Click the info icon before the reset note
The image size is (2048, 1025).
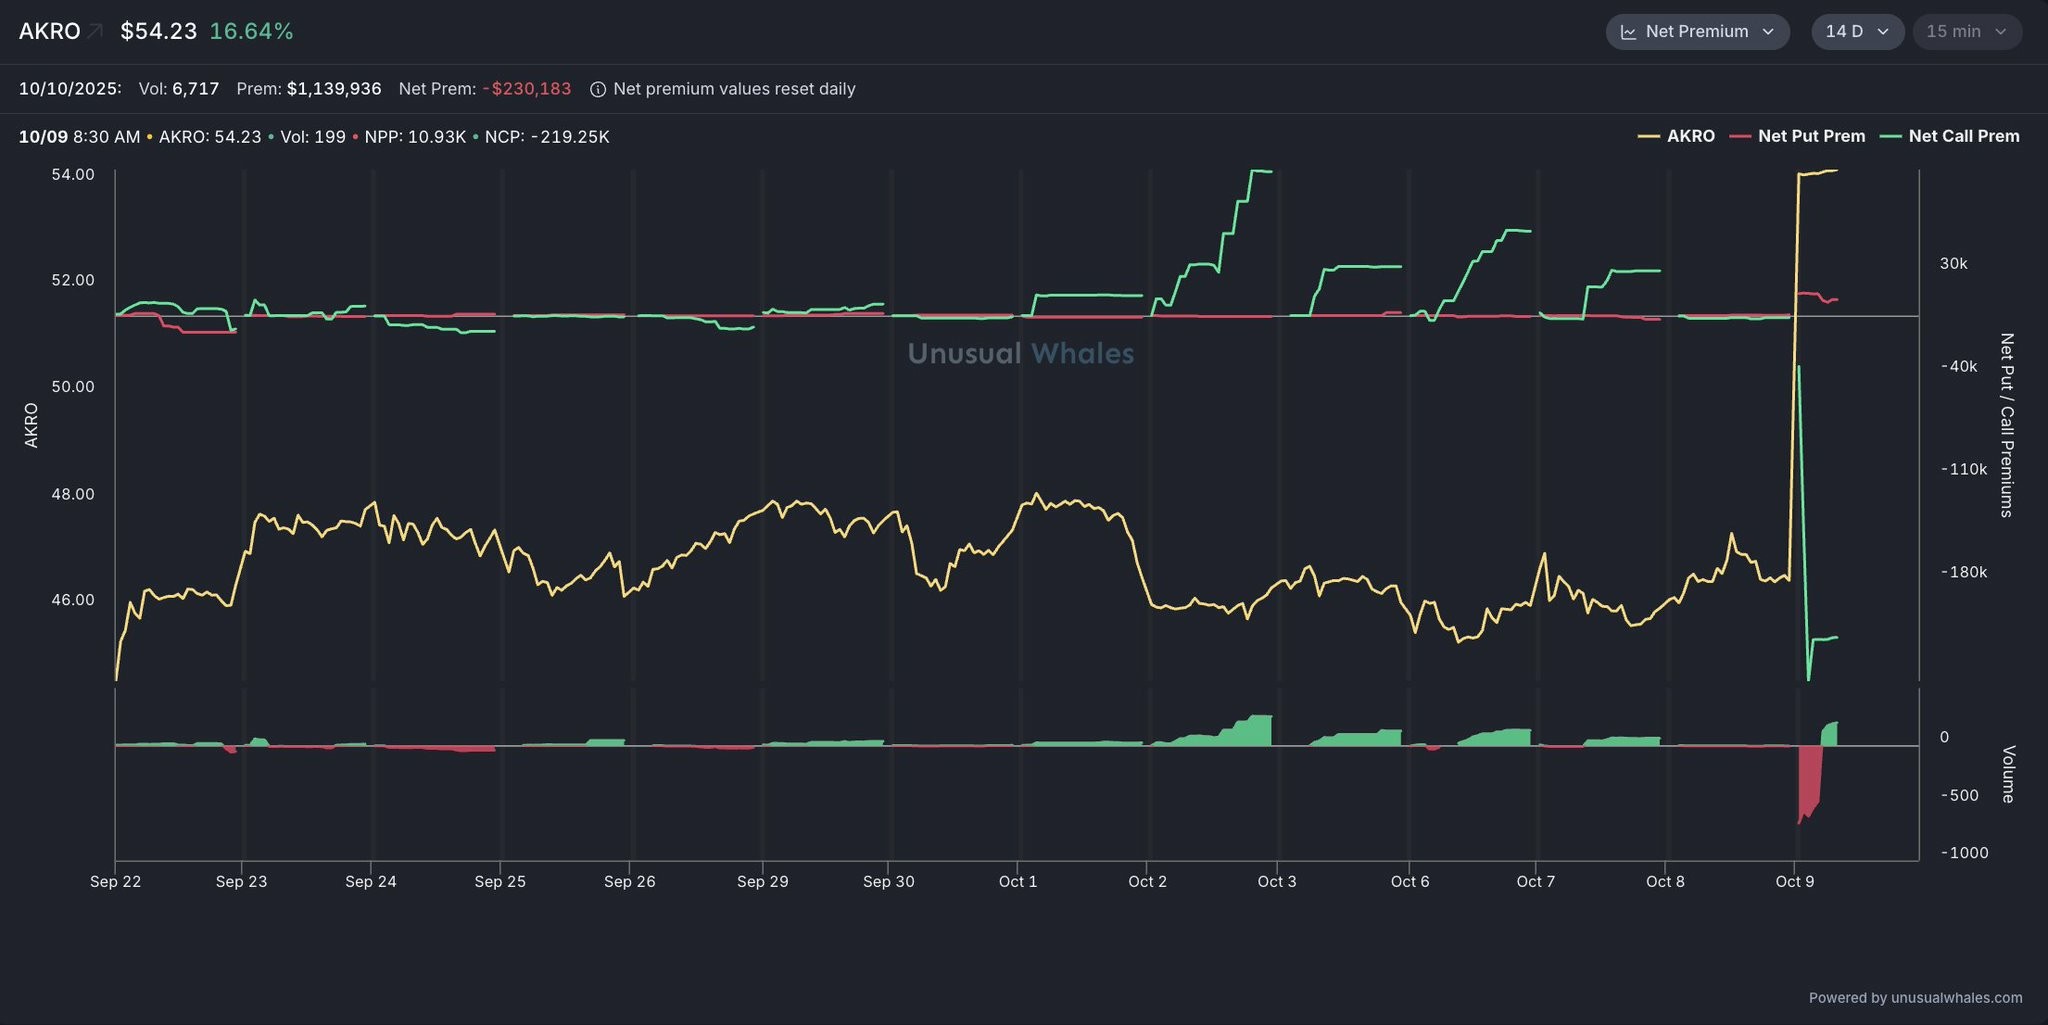coord(598,89)
